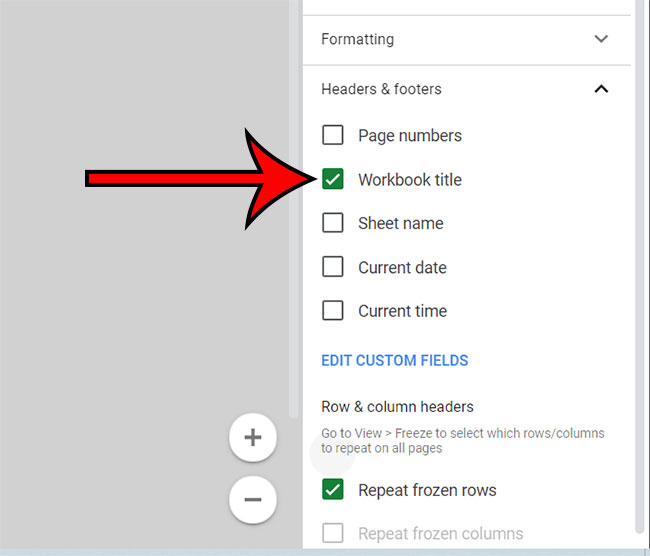Click the Workbook title label text
This screenshot has height=556, width=650.
[410, 180]
